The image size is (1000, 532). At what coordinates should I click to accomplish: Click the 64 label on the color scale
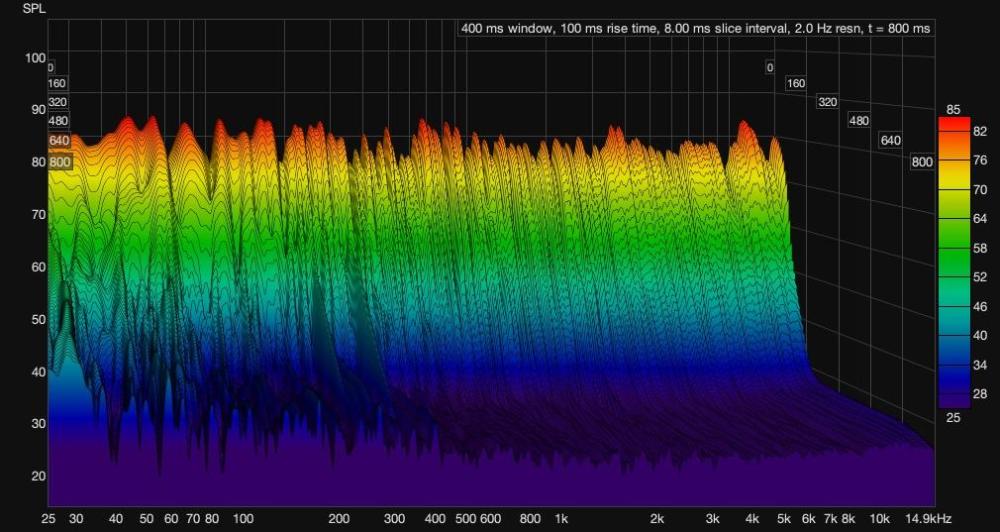(980, 219)
